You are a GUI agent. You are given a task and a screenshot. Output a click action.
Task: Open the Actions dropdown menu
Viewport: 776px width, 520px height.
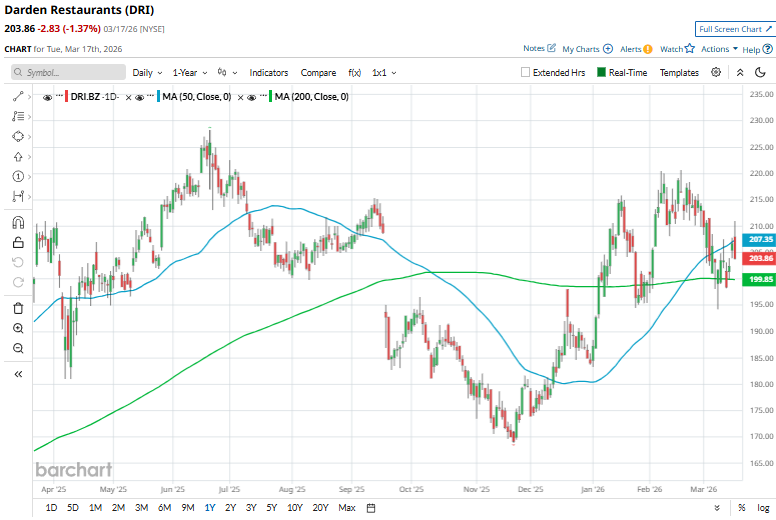point(719,48)
